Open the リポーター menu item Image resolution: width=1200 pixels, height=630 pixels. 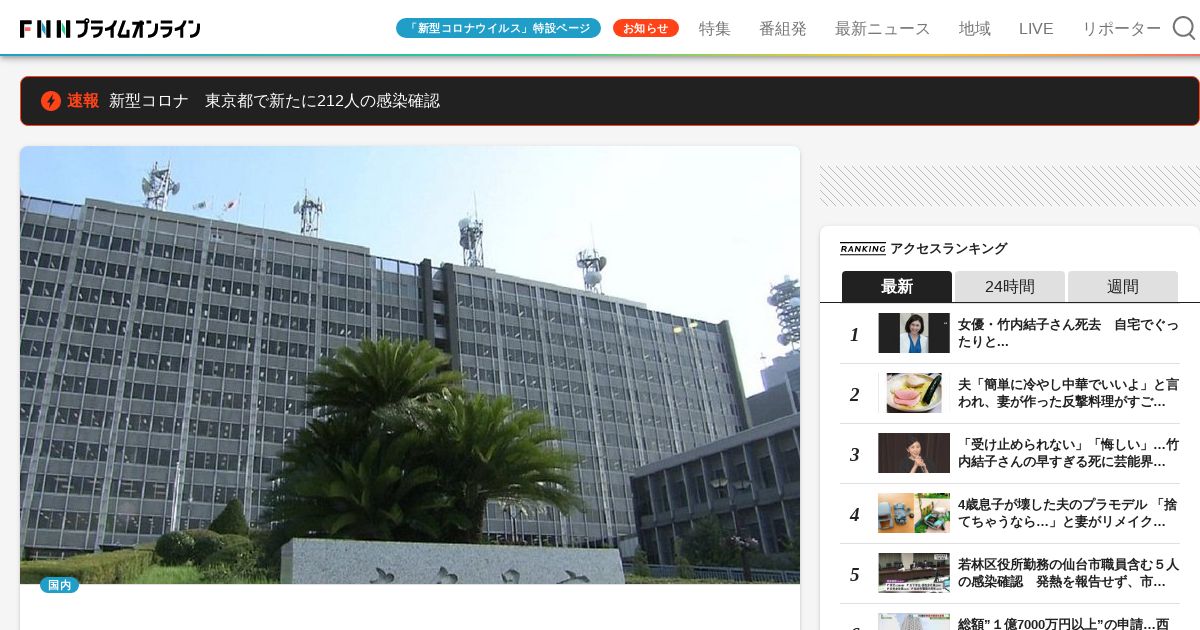[x=1122, y=28]
